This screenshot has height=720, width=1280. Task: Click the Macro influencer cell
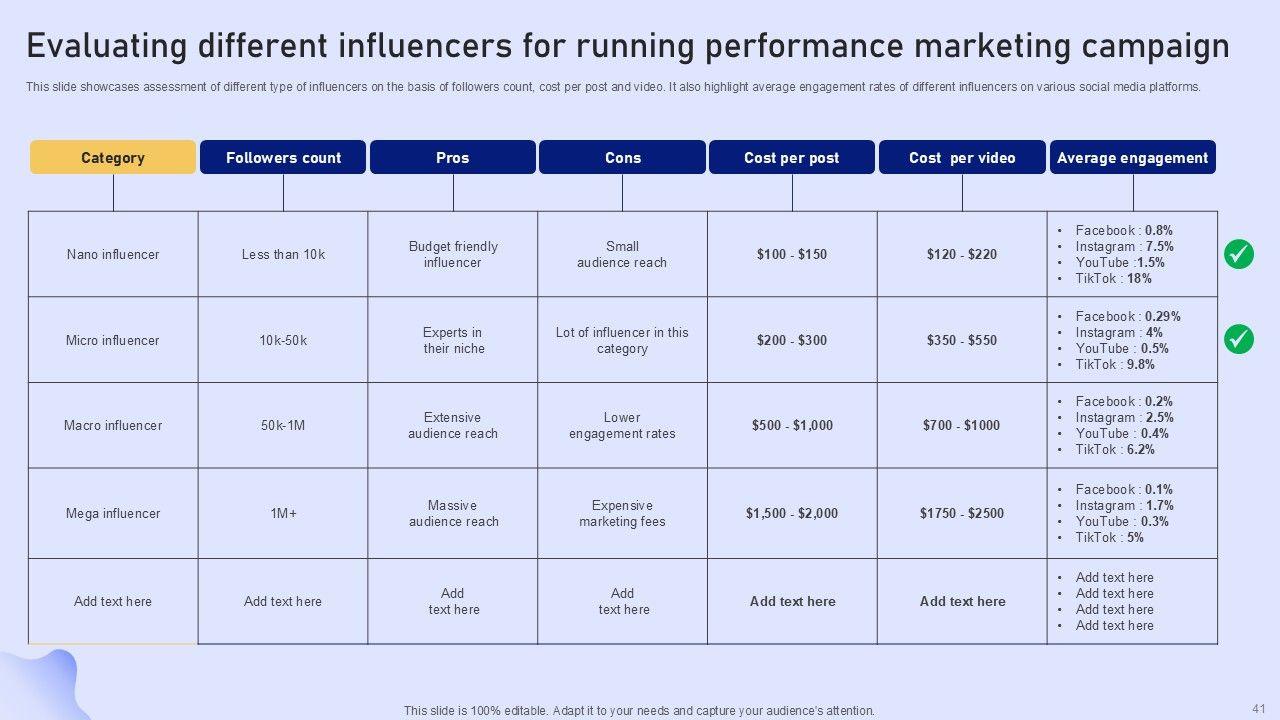113,425
